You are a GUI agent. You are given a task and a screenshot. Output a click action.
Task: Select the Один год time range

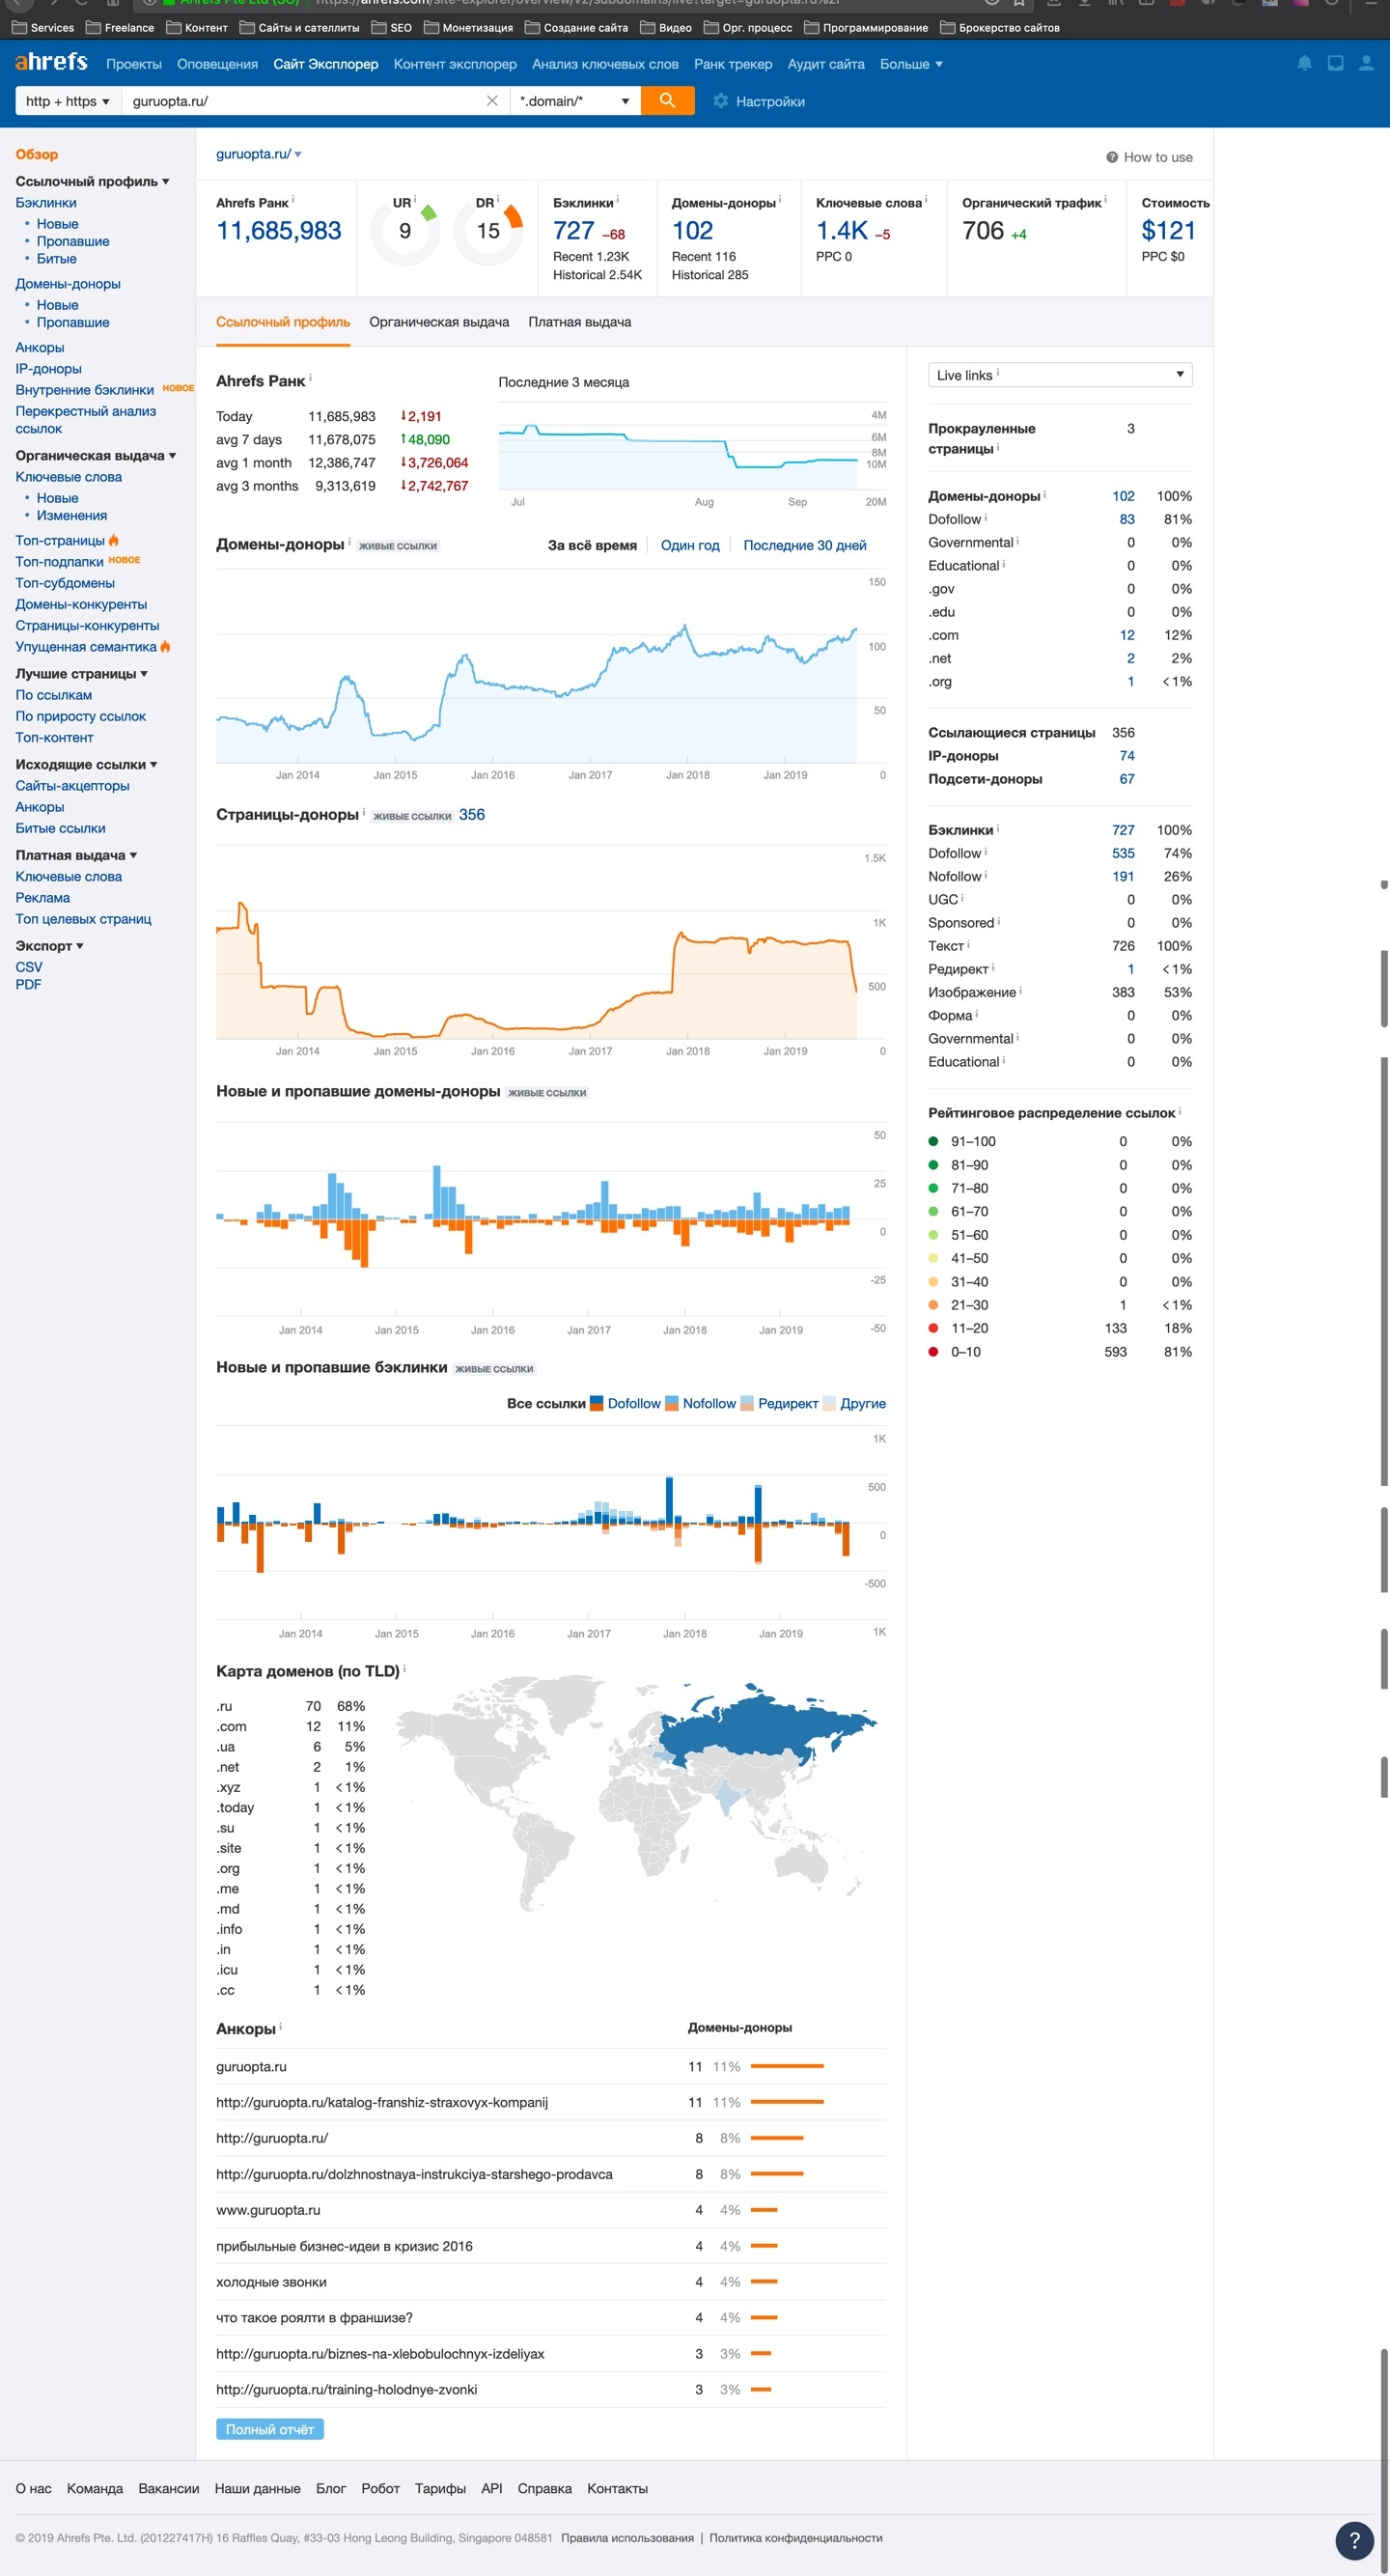690,545
